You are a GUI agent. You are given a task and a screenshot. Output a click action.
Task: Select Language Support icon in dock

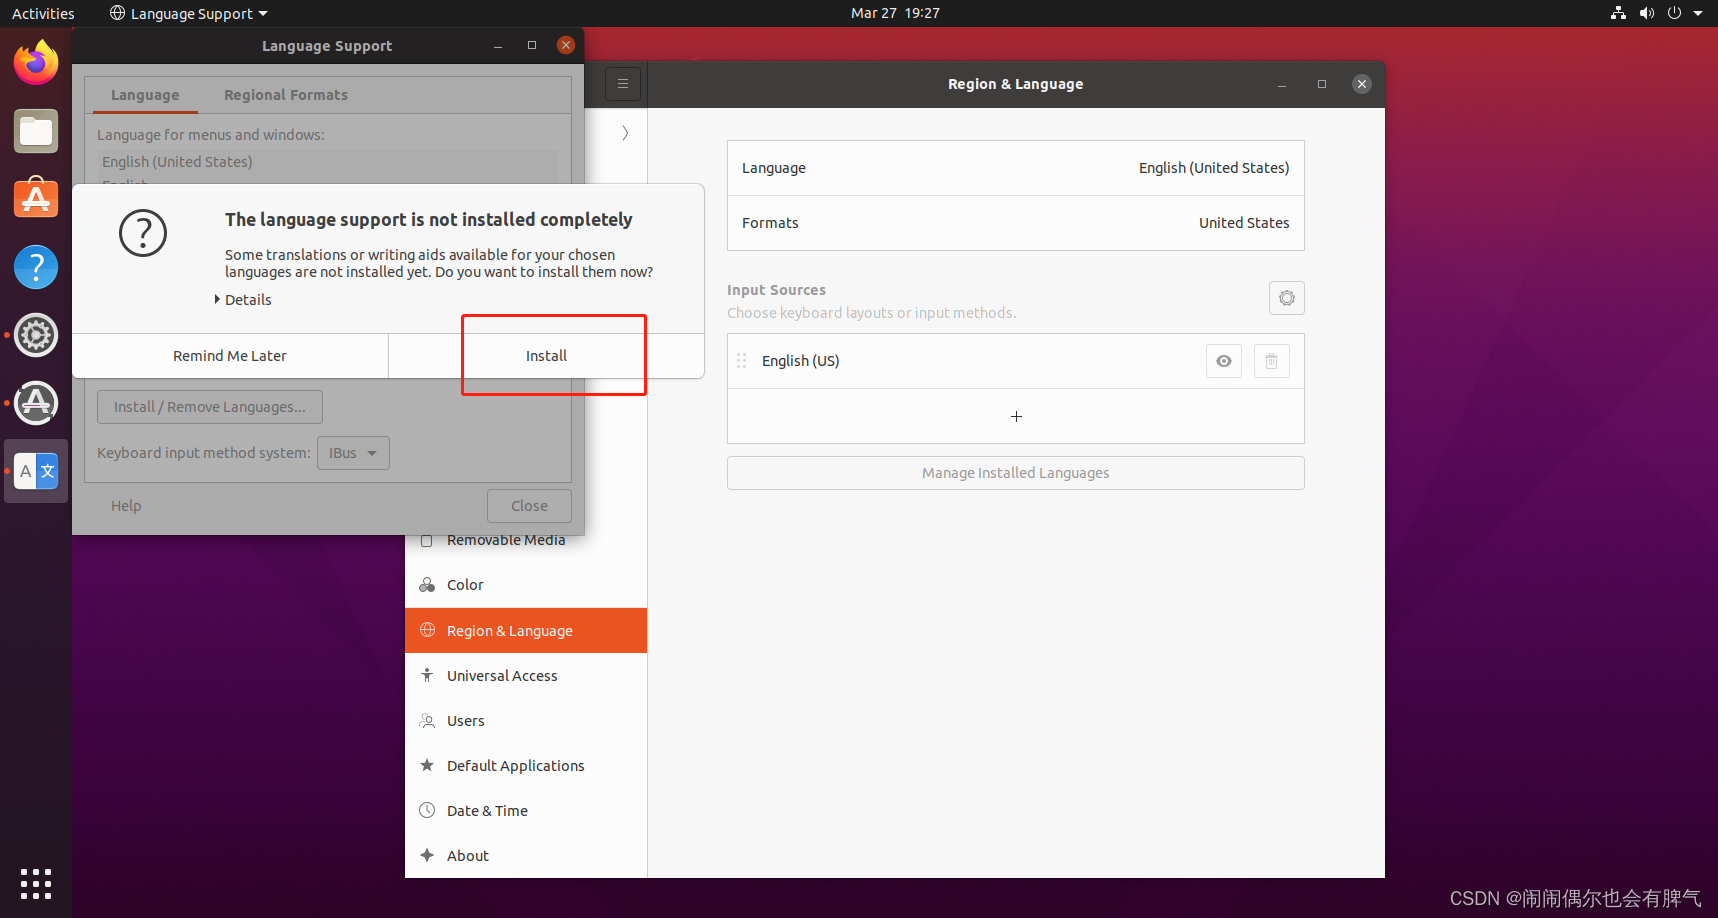coord(36,471)
